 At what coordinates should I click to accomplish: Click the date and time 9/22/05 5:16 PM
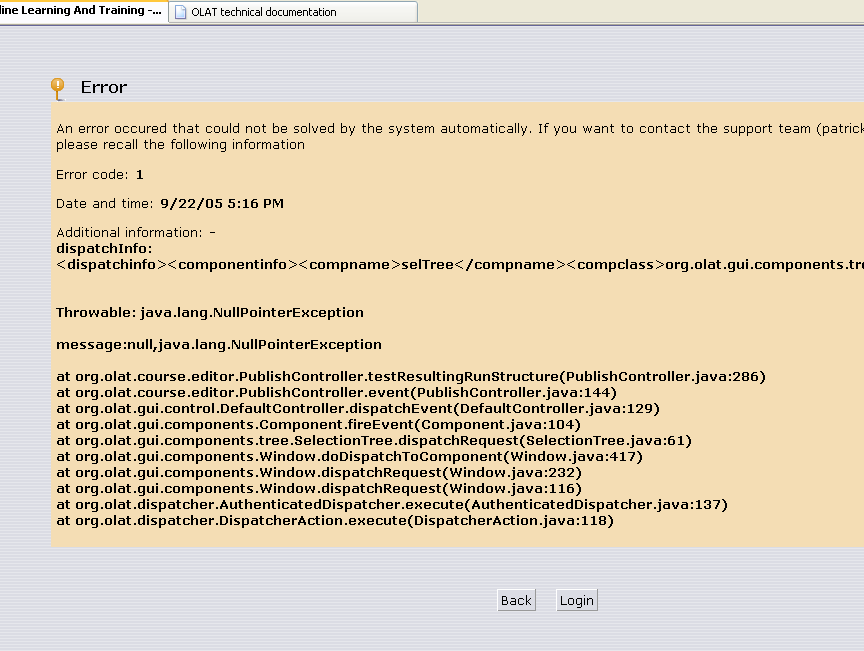[x=222, y=204]
